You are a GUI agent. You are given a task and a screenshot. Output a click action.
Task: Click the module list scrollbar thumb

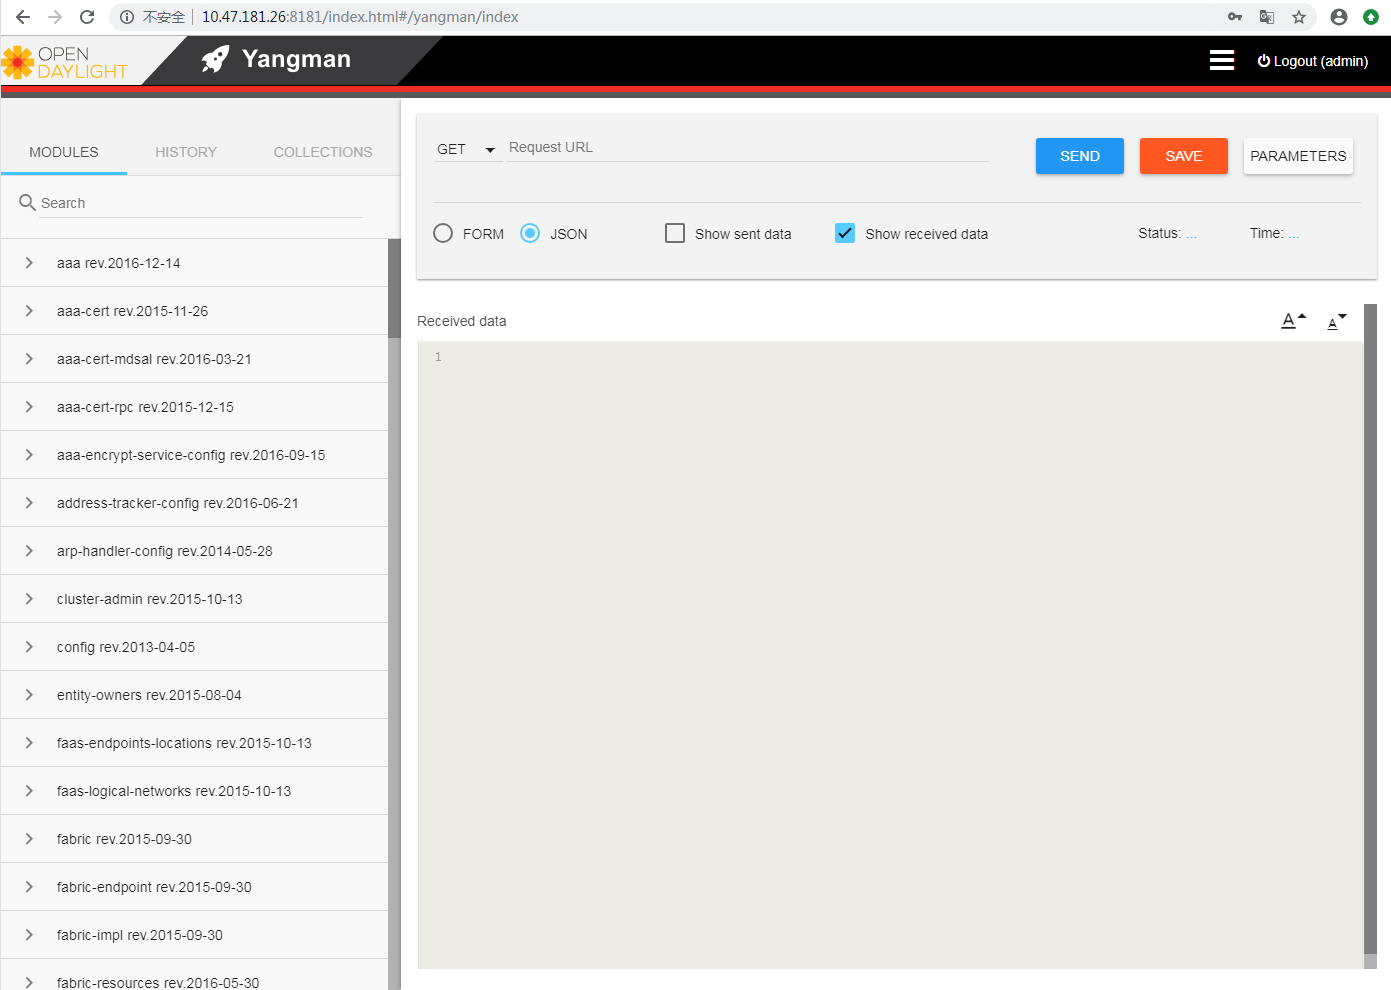click(394, 288)
